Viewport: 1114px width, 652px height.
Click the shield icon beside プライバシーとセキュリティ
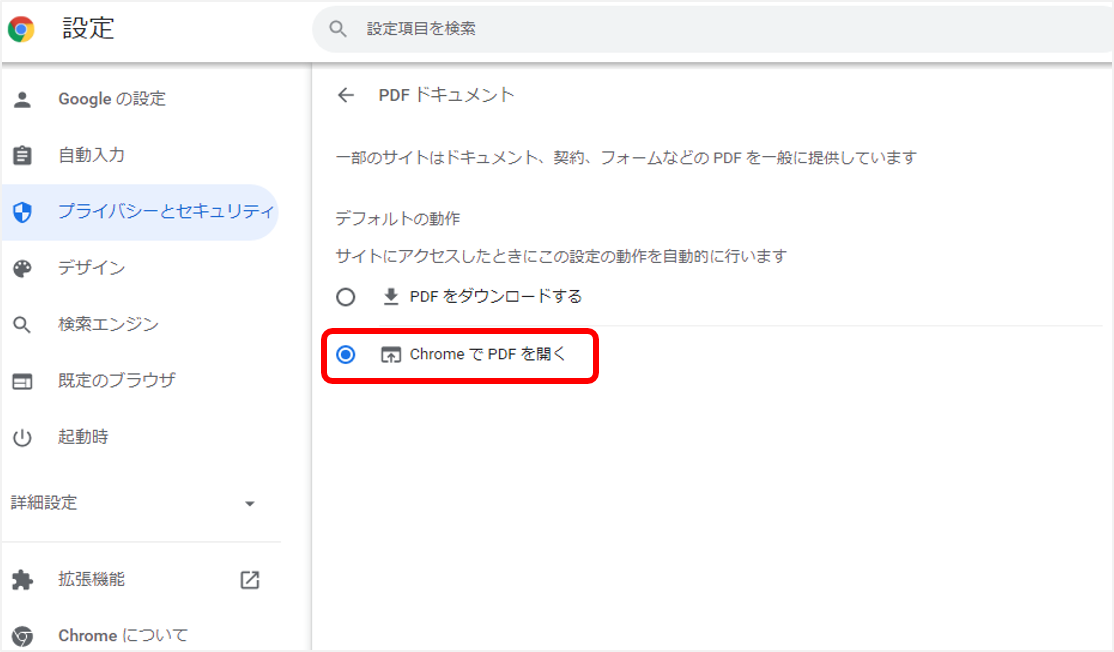tap(22, 212)
